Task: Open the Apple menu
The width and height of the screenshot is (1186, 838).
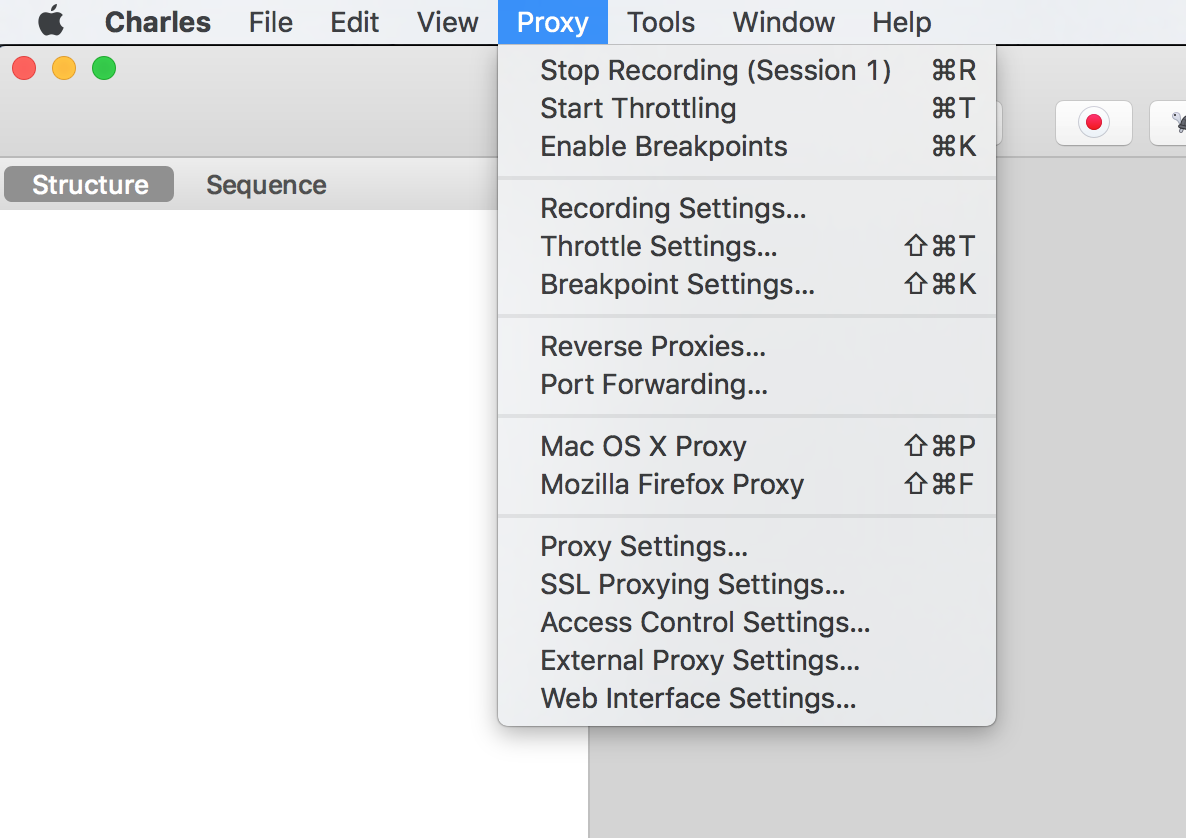Action: tap(51, 22)
